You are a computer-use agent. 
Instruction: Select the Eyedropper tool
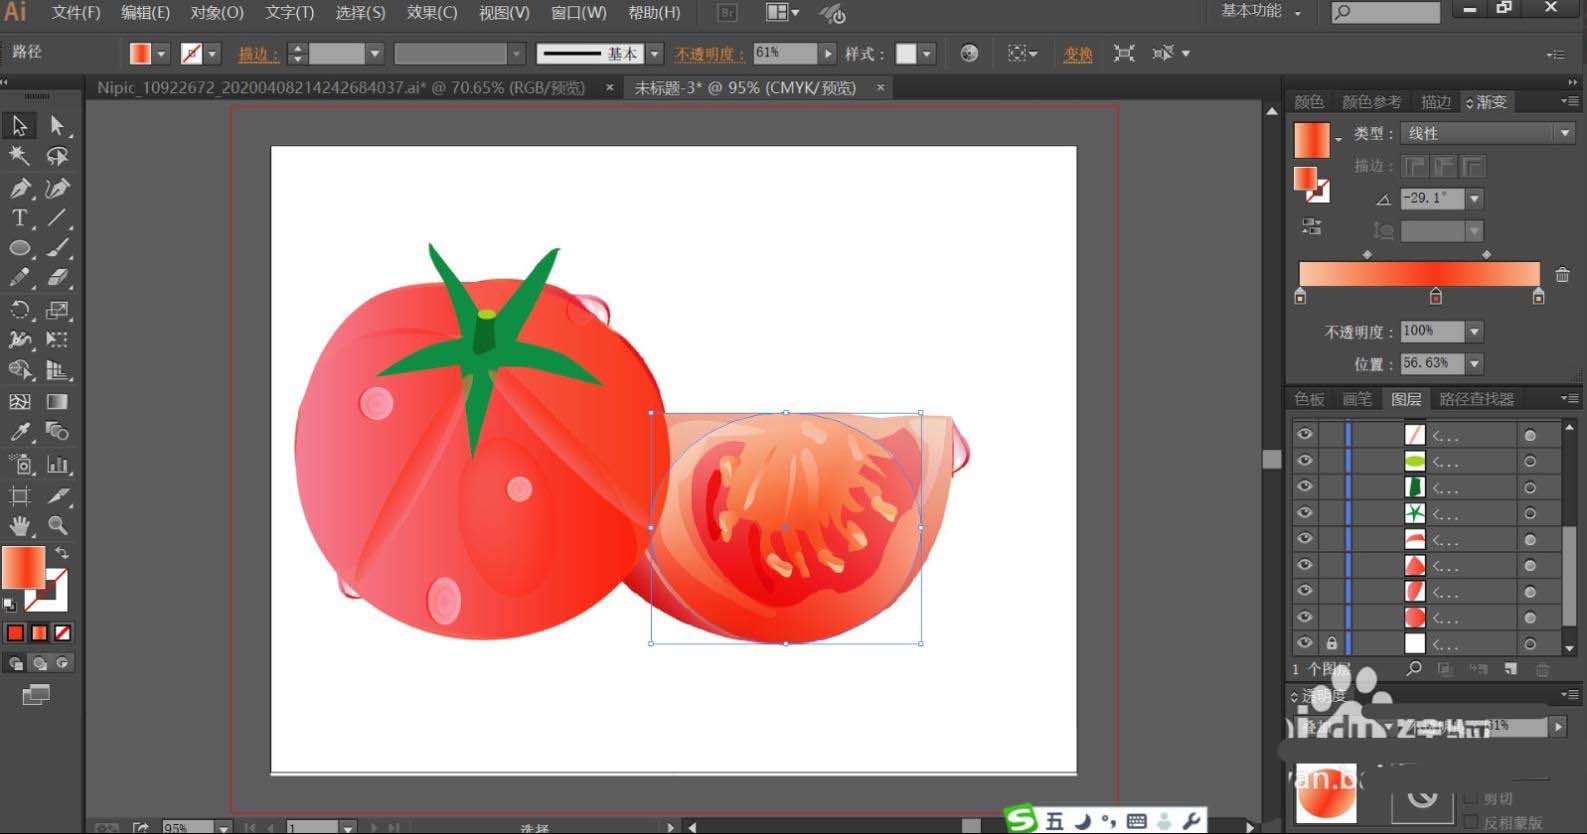(19, 432)
